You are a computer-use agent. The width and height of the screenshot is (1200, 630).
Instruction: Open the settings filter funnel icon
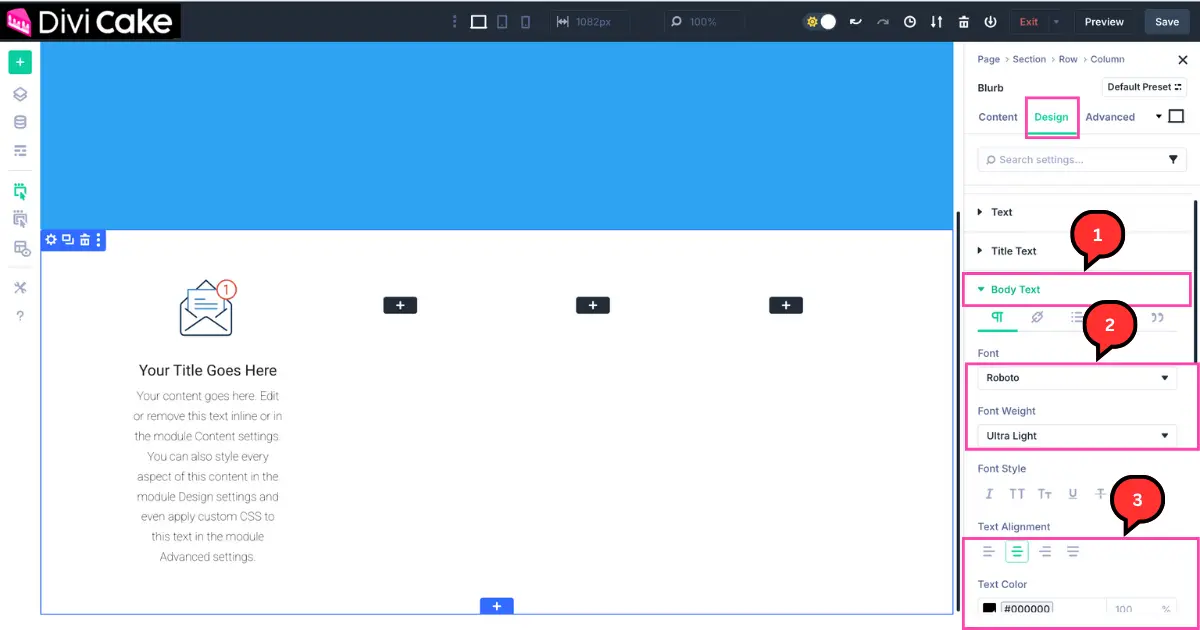coord(1174,160)
